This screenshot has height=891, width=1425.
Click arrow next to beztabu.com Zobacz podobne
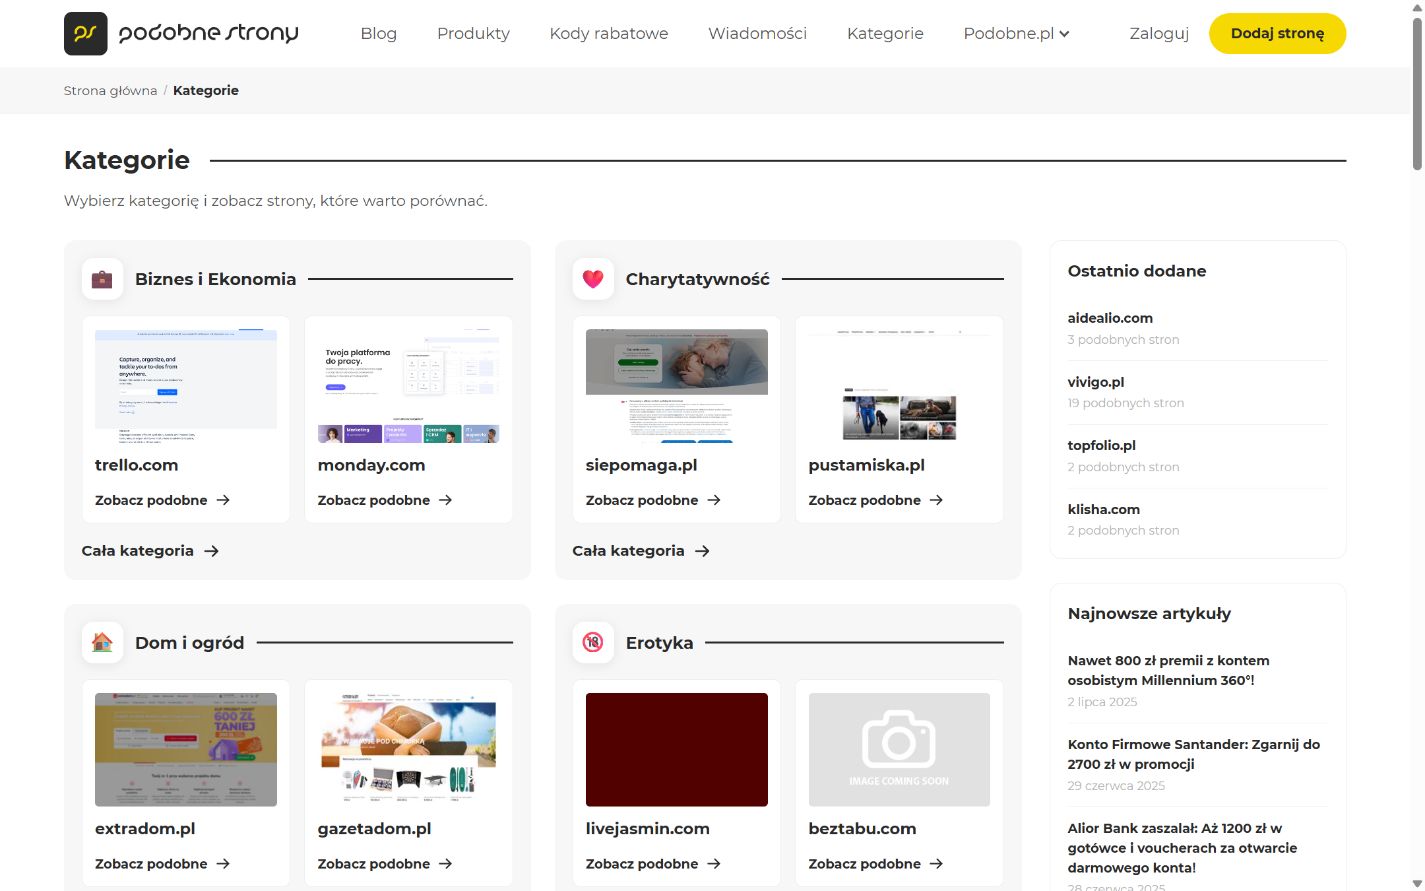[937, 864]
